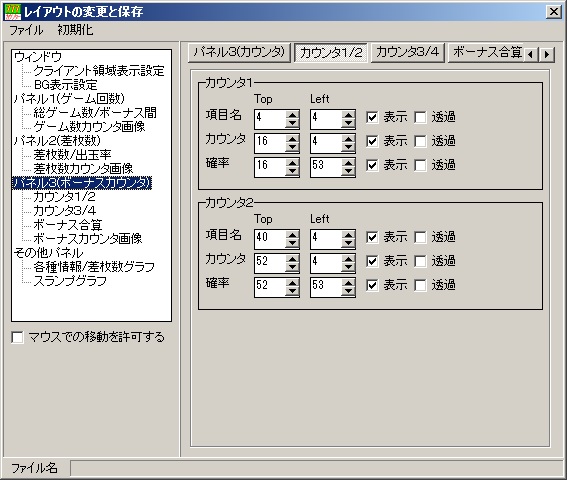This screenshot has width=567, height=480.
Task: Open the 初期化 menu
Action: (x=75, y=30)
